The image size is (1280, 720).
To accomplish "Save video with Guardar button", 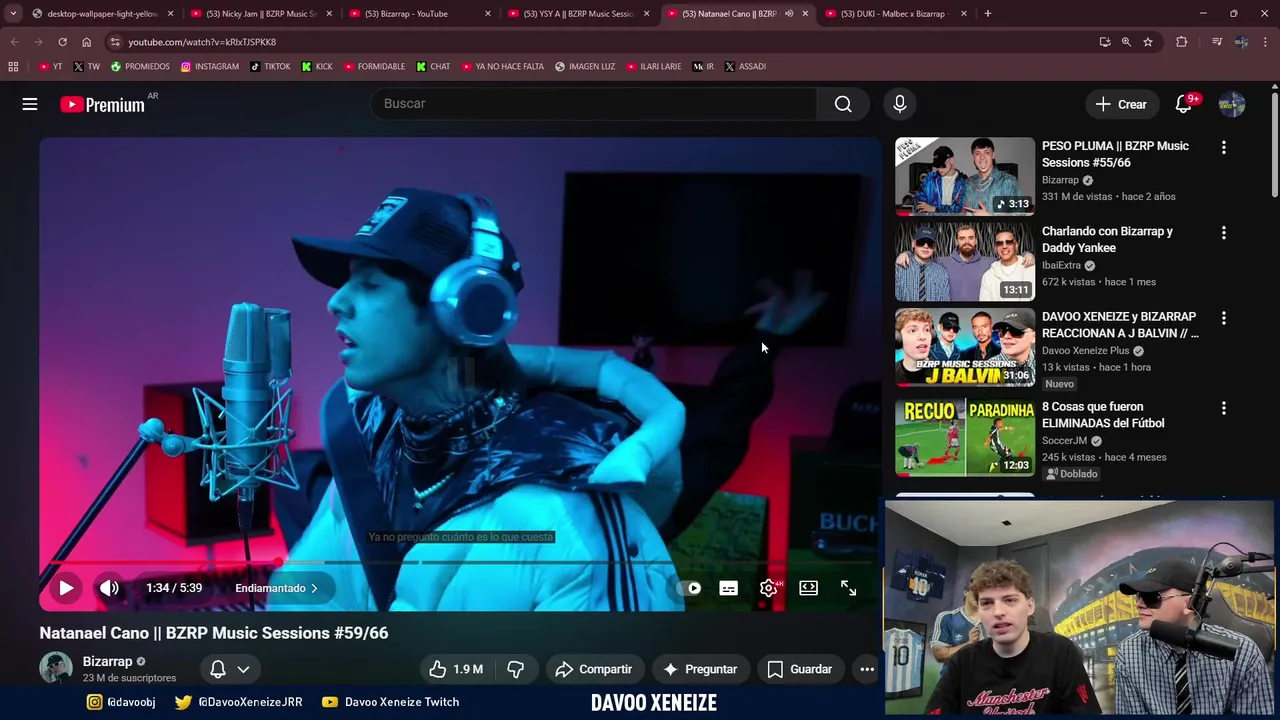I will 799,669.
